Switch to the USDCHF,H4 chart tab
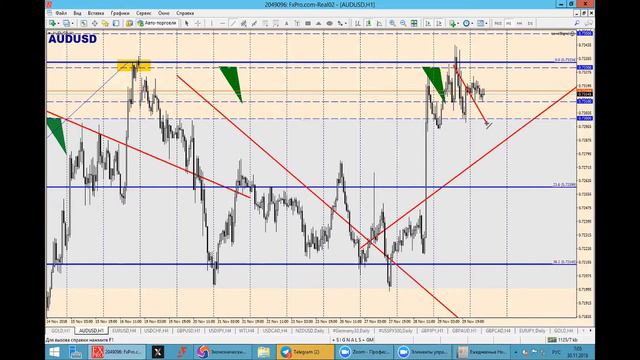This screenshot has height=360, width=640. point(156,331)
